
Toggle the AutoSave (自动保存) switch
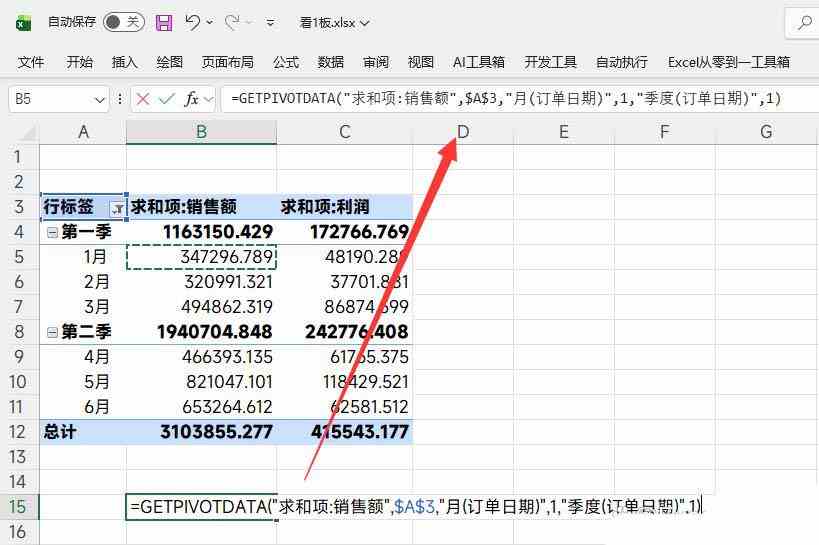tap(124, 22)
